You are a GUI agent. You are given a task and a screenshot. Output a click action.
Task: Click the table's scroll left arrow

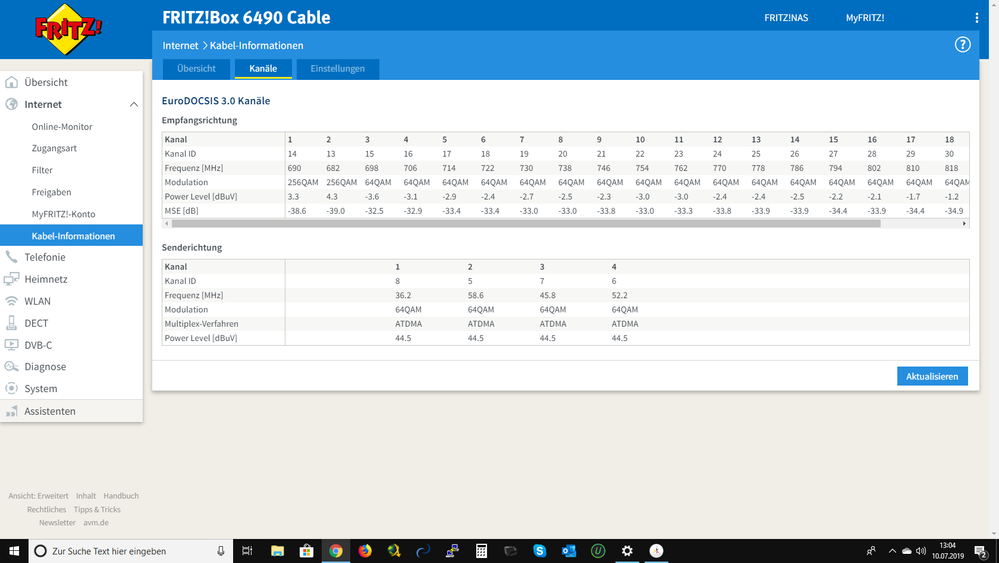(167, 224)
